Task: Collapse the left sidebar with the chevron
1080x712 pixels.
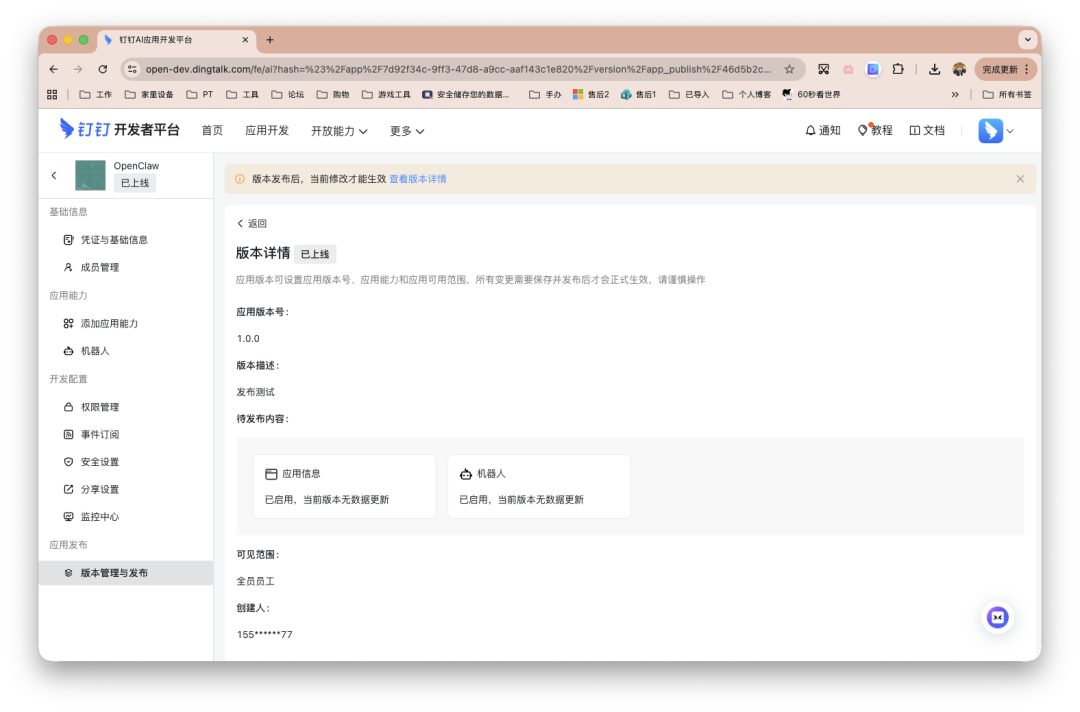Action: point(54,174)
